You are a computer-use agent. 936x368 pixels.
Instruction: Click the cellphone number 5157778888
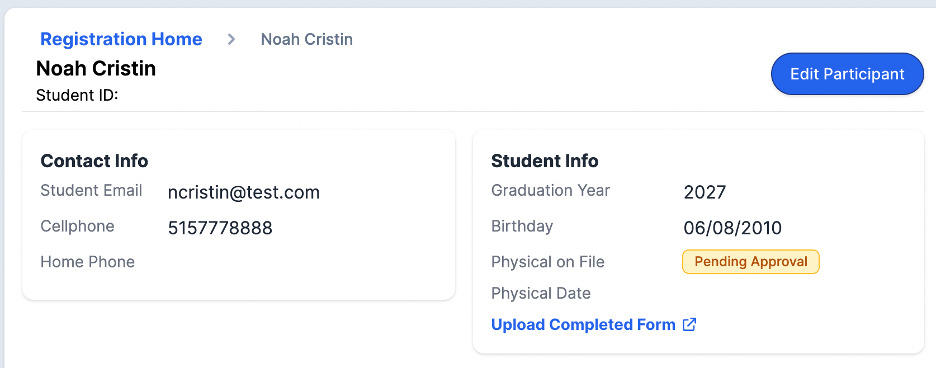point(220,228)
